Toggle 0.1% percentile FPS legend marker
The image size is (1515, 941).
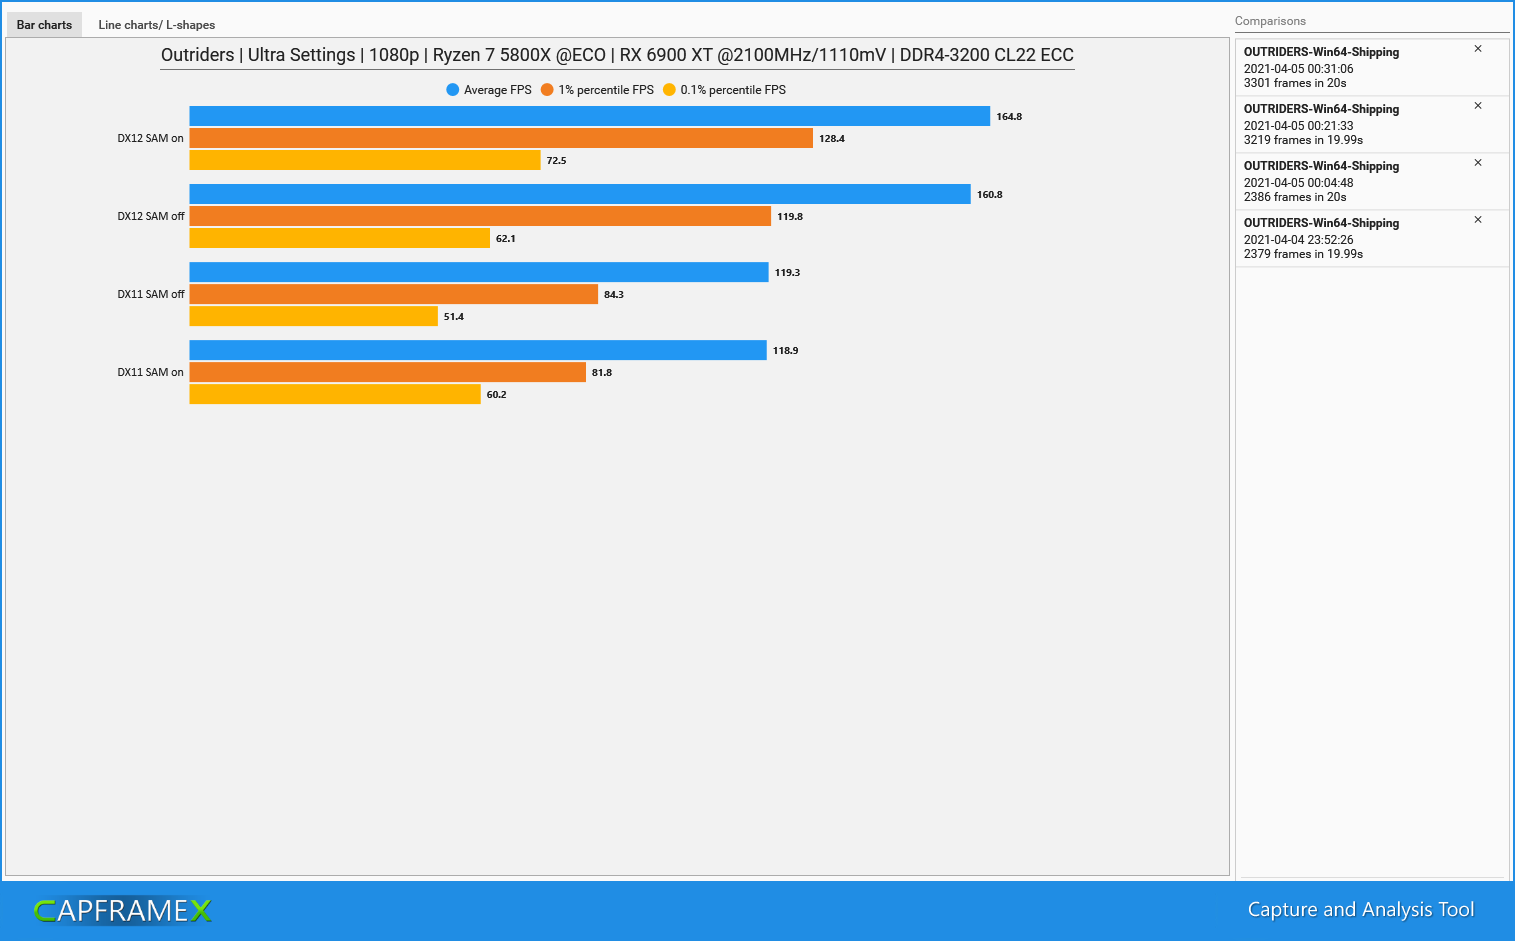coord(669,90)
